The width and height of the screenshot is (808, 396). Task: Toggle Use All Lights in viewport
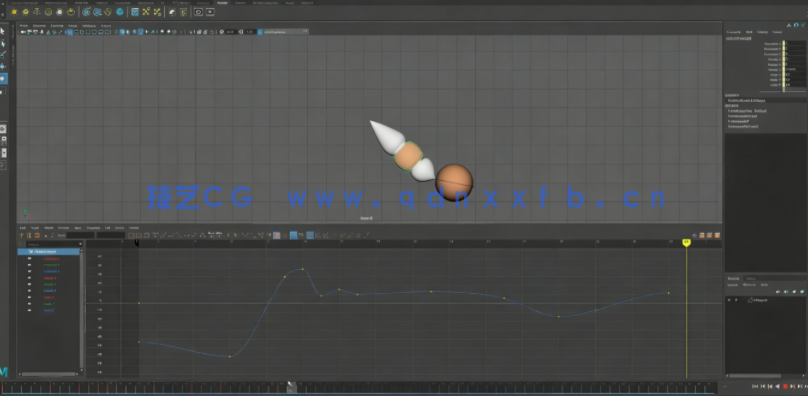(x=147, y=32)
